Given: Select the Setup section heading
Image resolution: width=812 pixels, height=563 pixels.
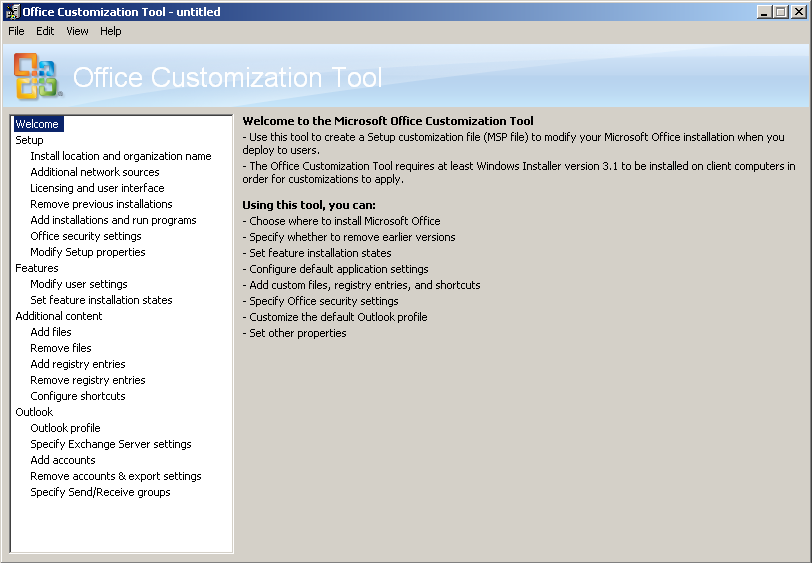Looking at the screenshot, I should 29,140.
